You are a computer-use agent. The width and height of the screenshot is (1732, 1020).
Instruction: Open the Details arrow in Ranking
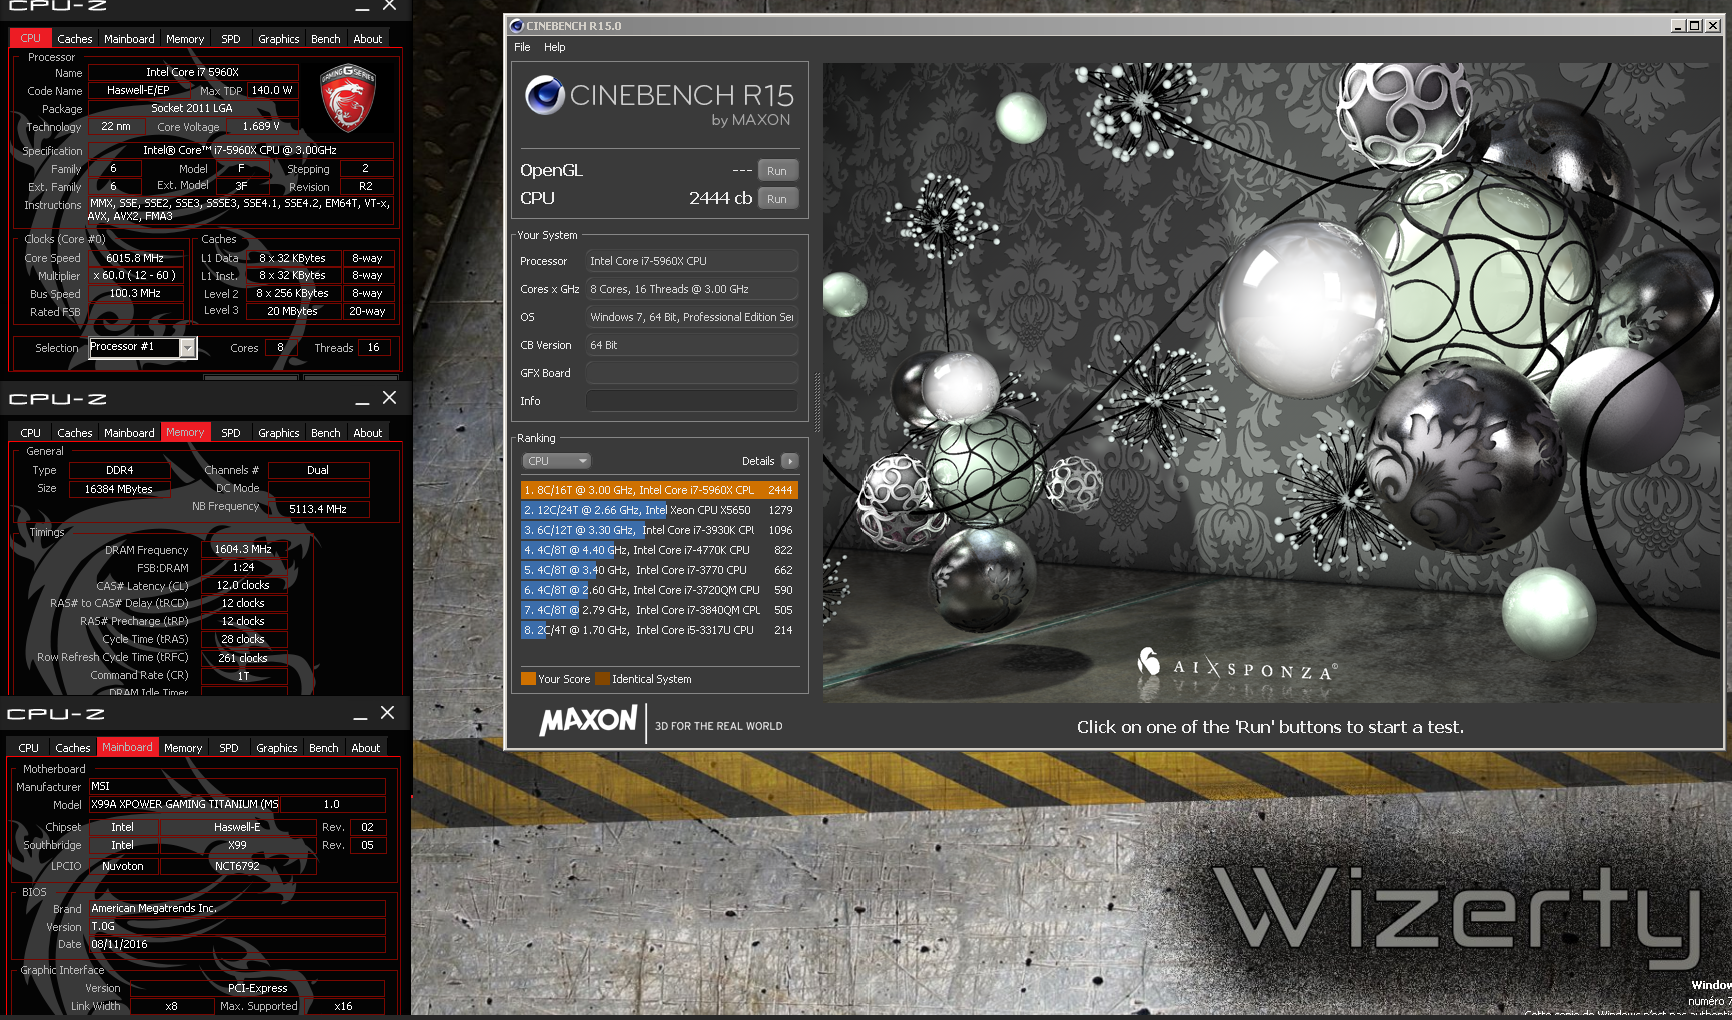[x=790, y=461]
